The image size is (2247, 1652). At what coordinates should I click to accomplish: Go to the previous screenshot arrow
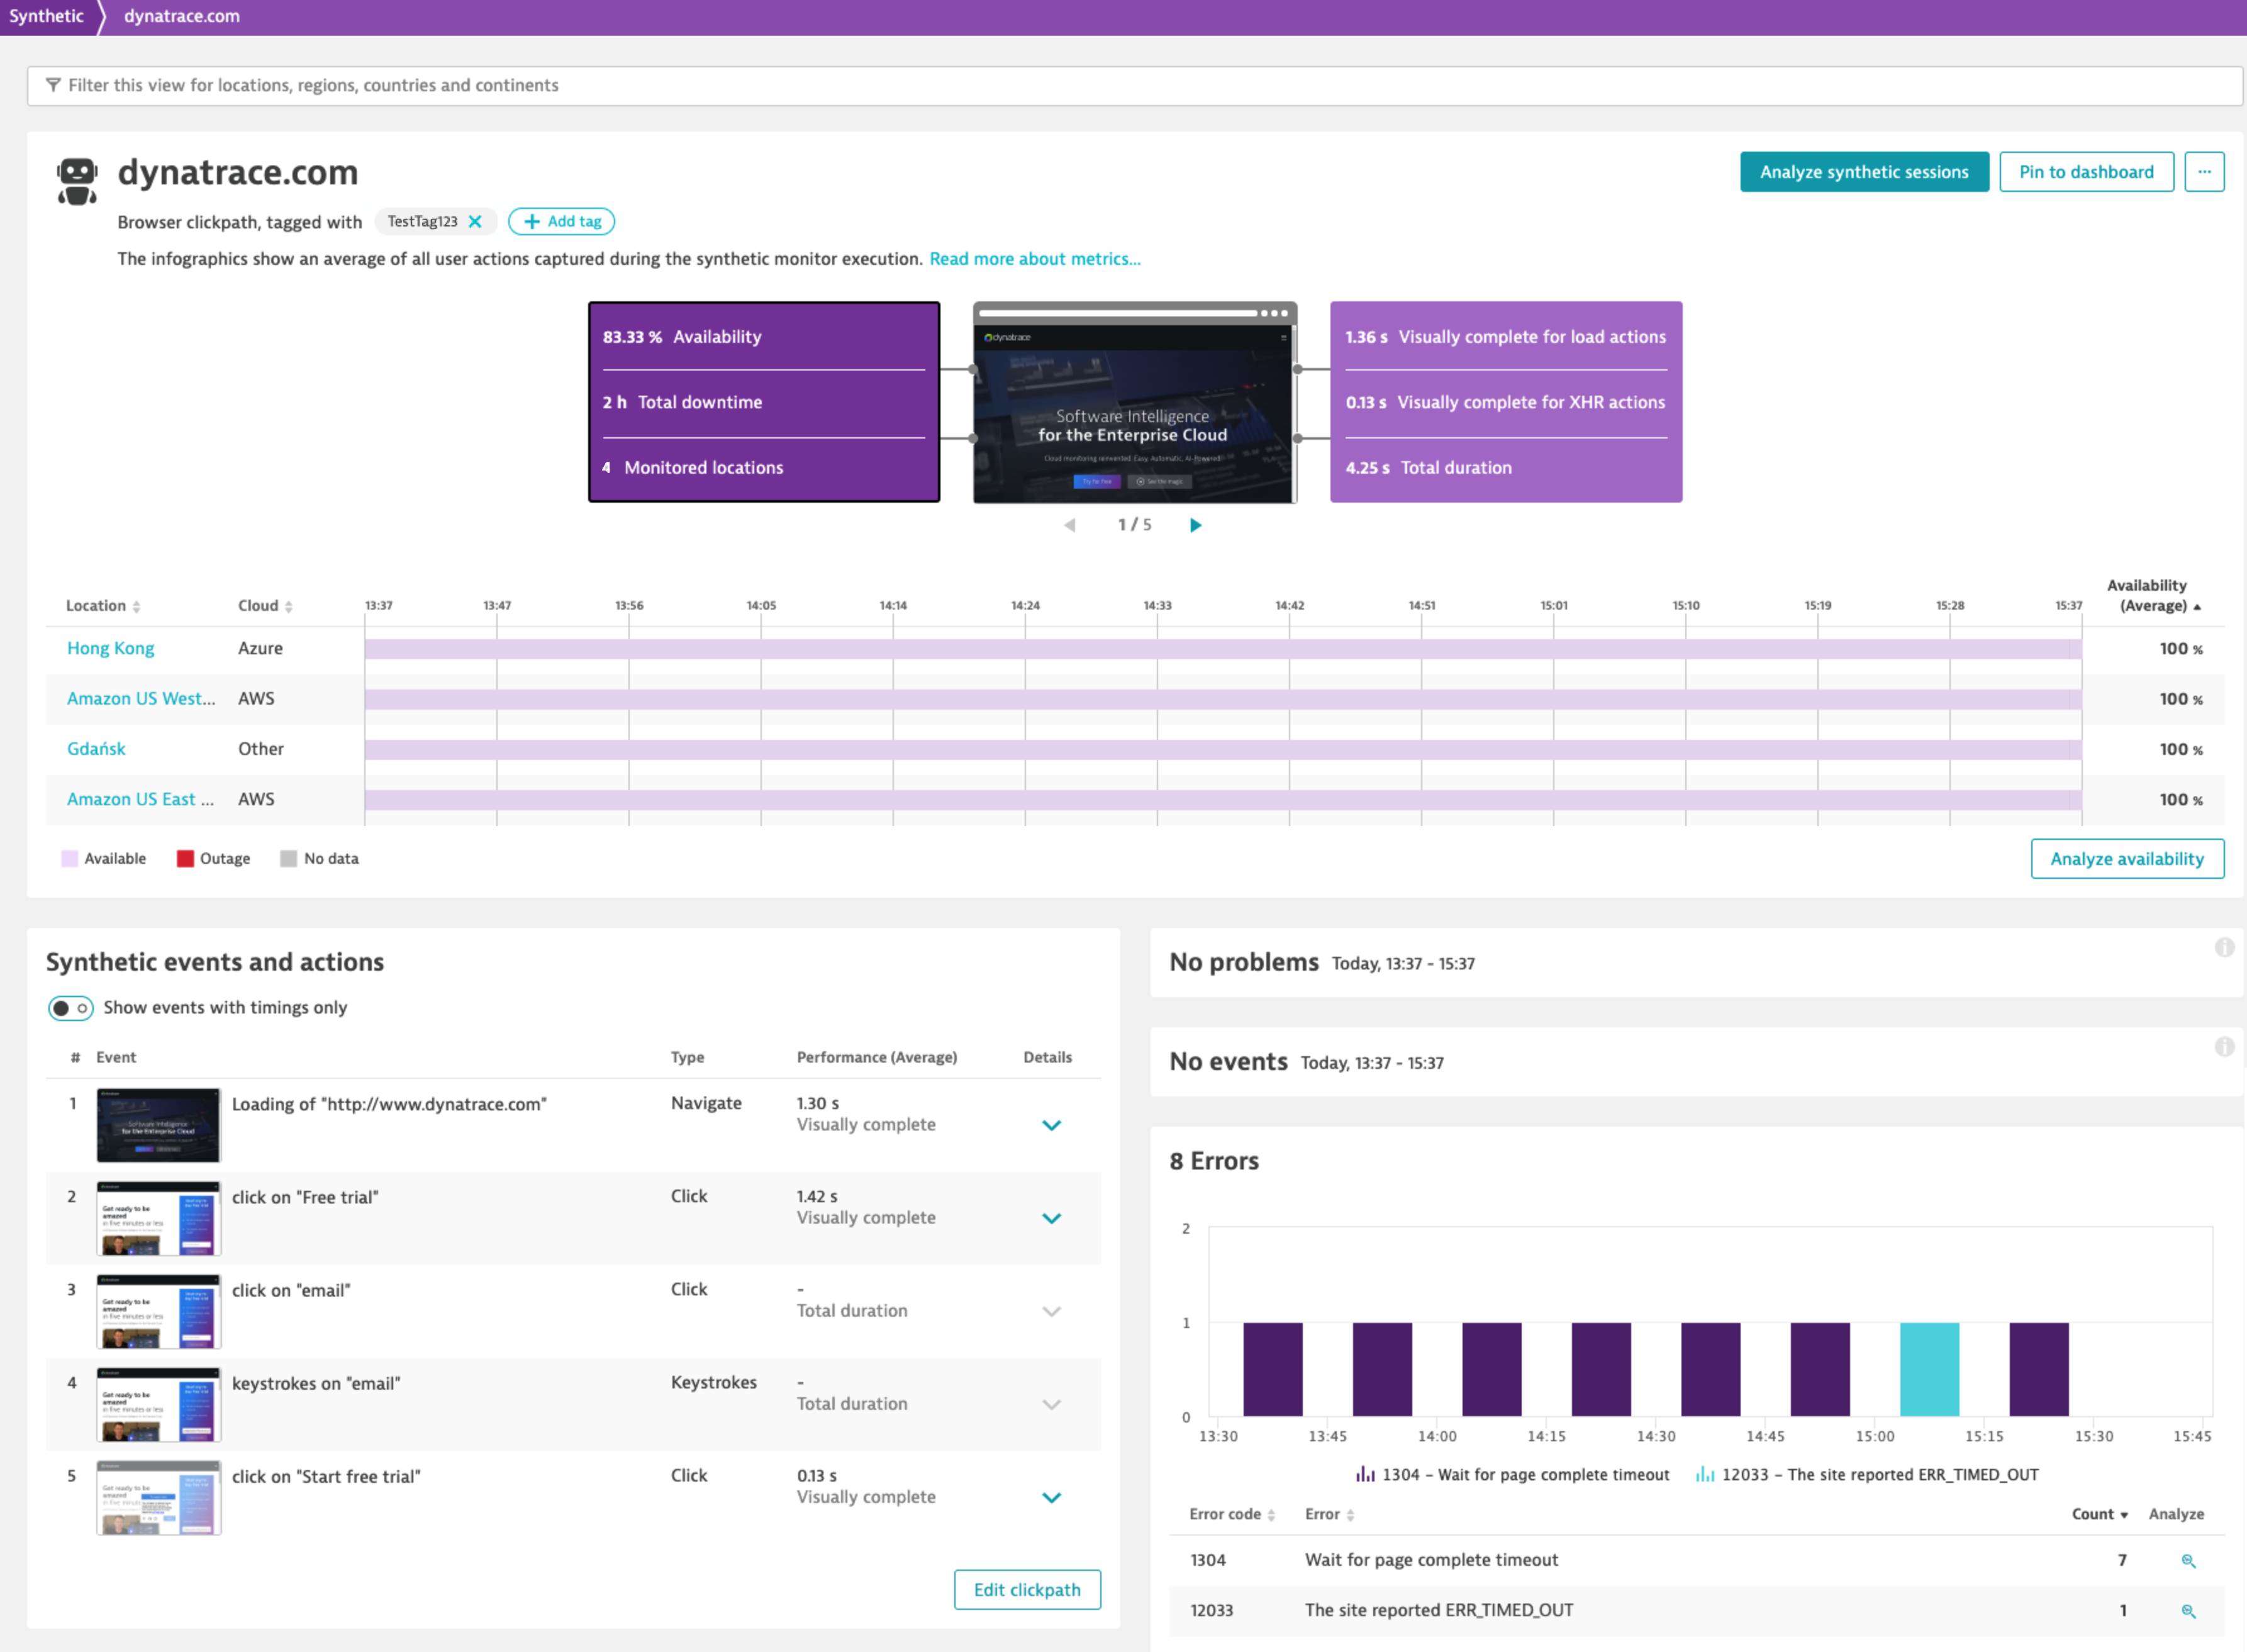pos(1070,525)
